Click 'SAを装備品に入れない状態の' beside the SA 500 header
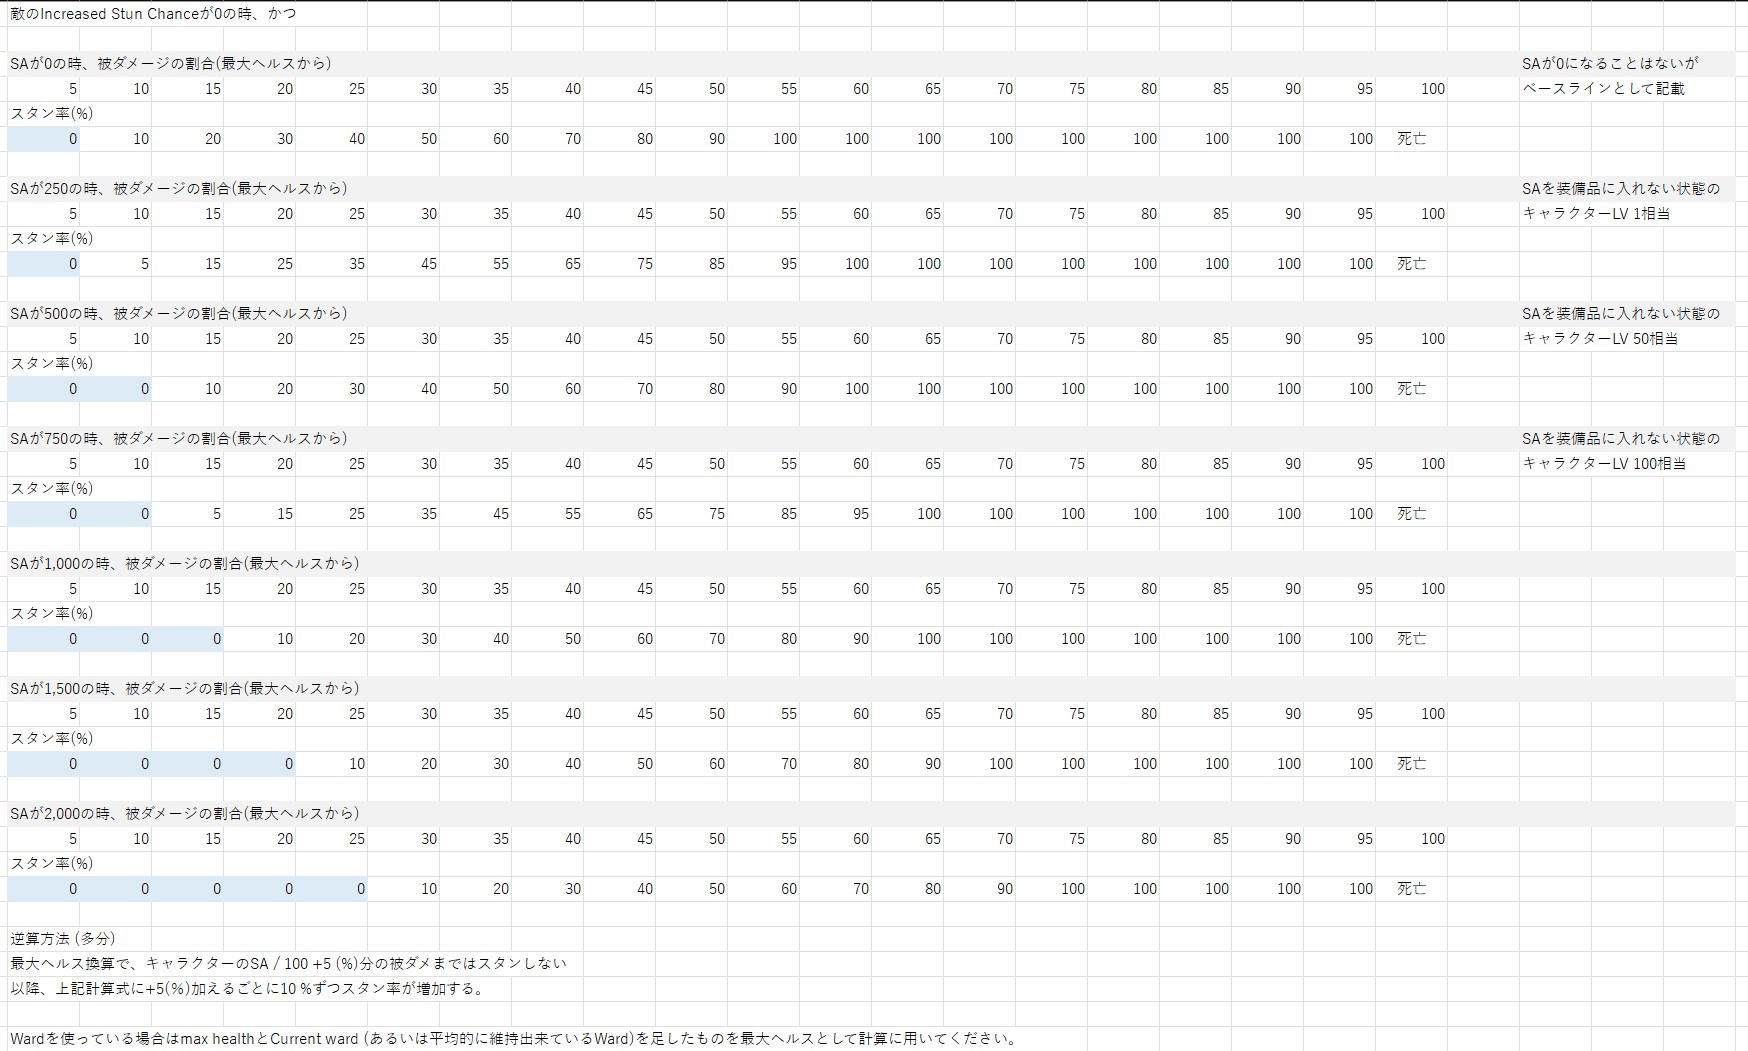The width and height of the screenshot is (1748, 1051). (1621, 313)
